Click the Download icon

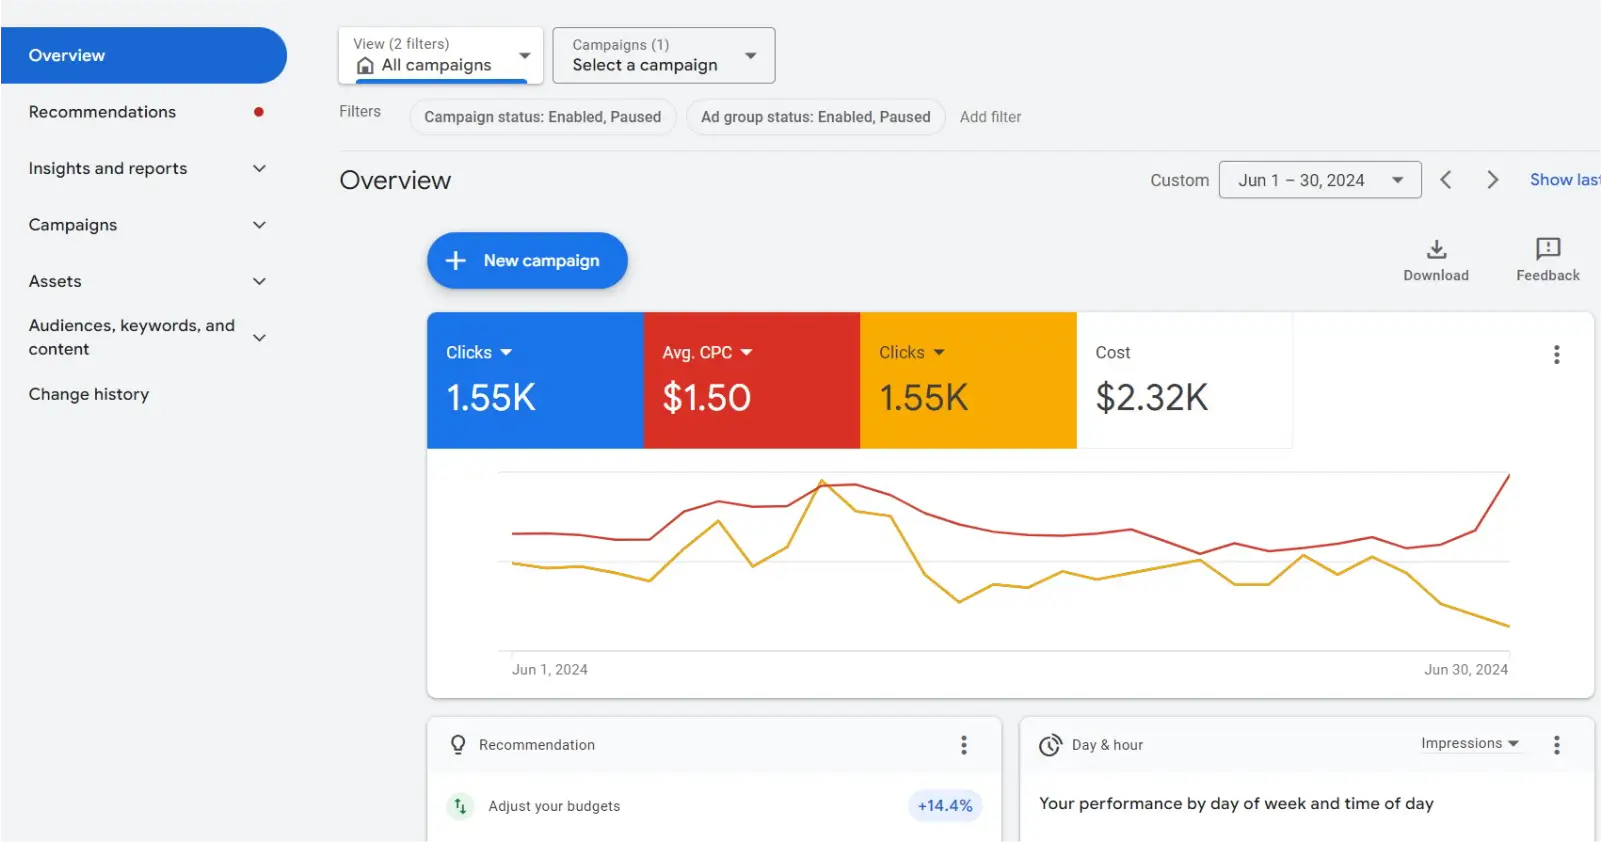coord(1436,249)
